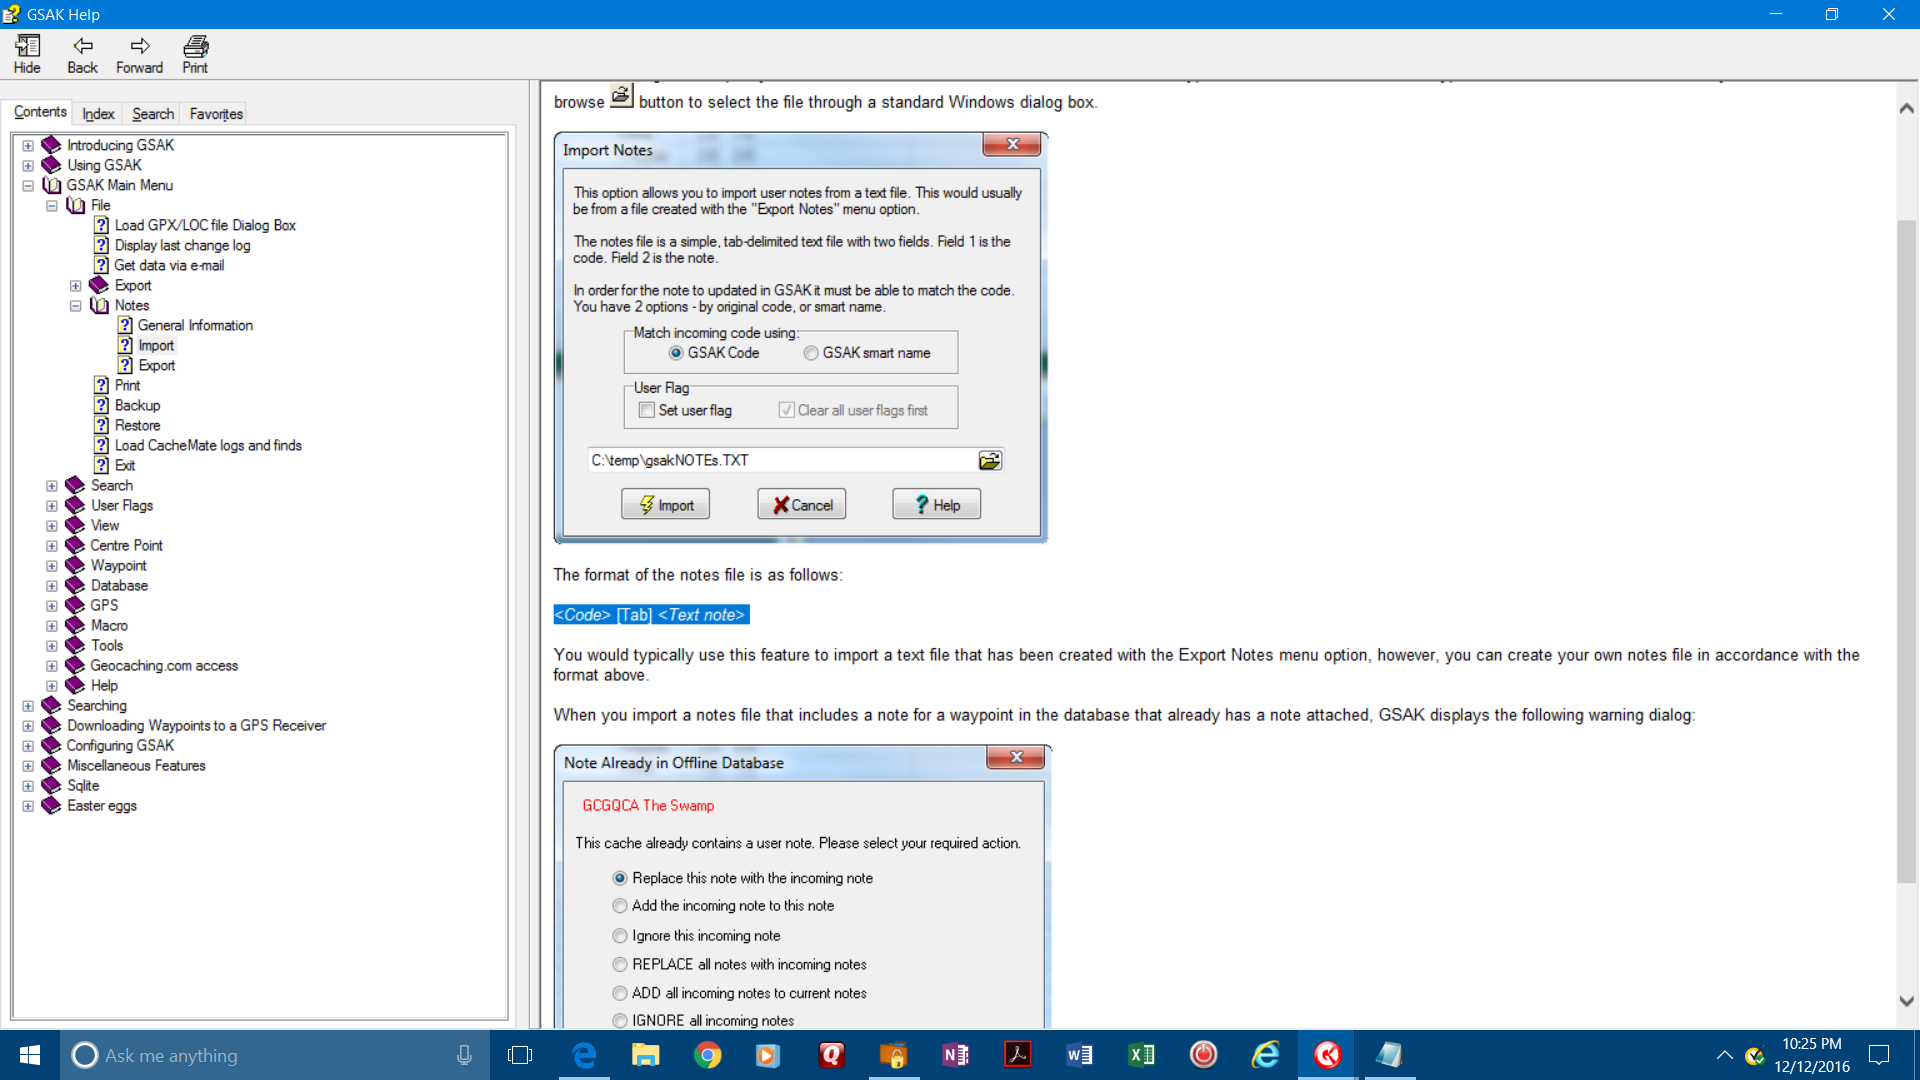Select the GSAK Code radio button

676,353
